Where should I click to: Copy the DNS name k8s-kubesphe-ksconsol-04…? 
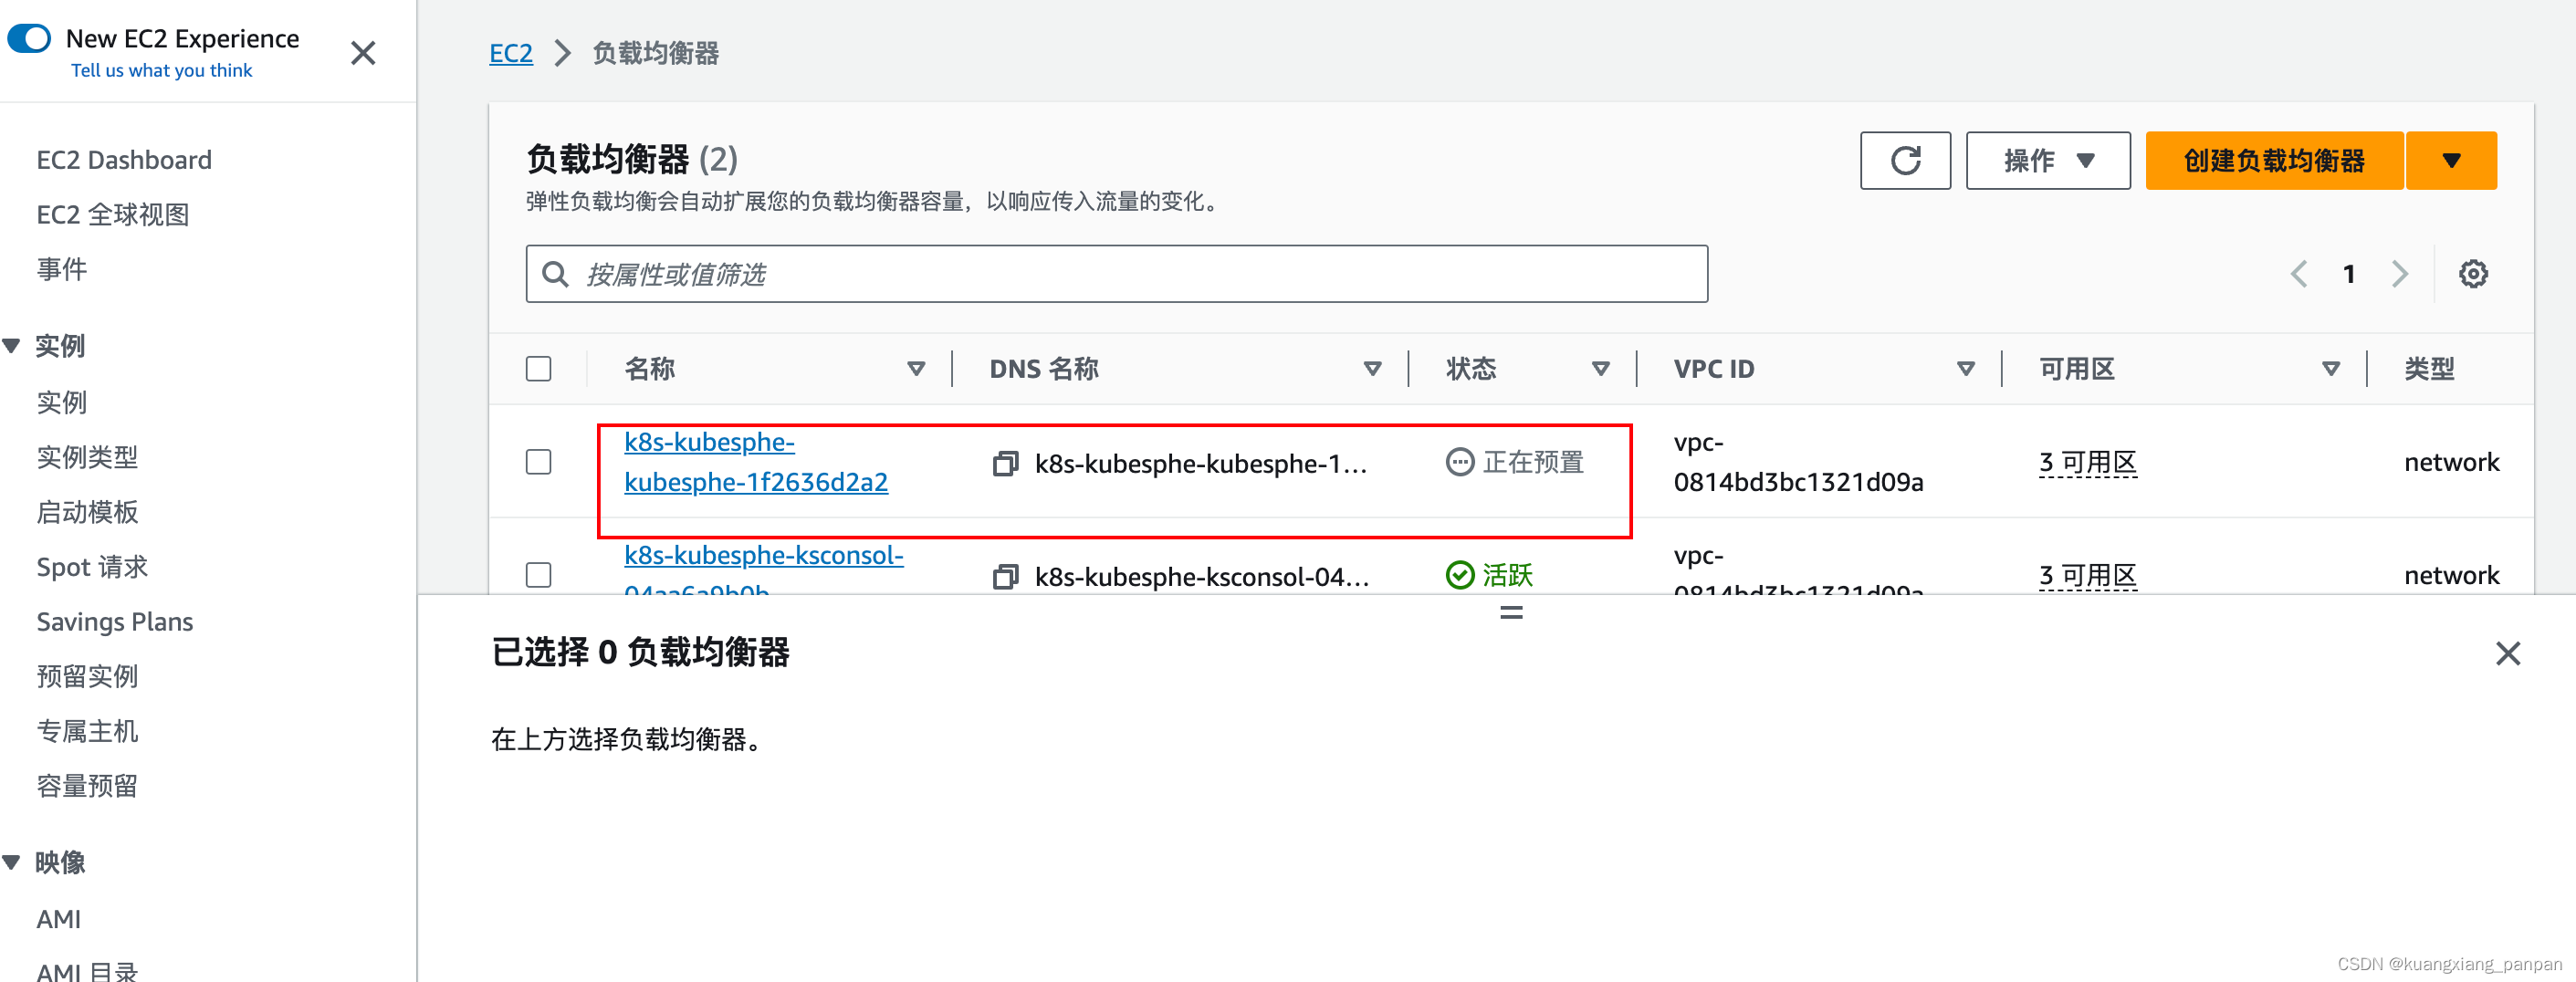[1005, 577]
